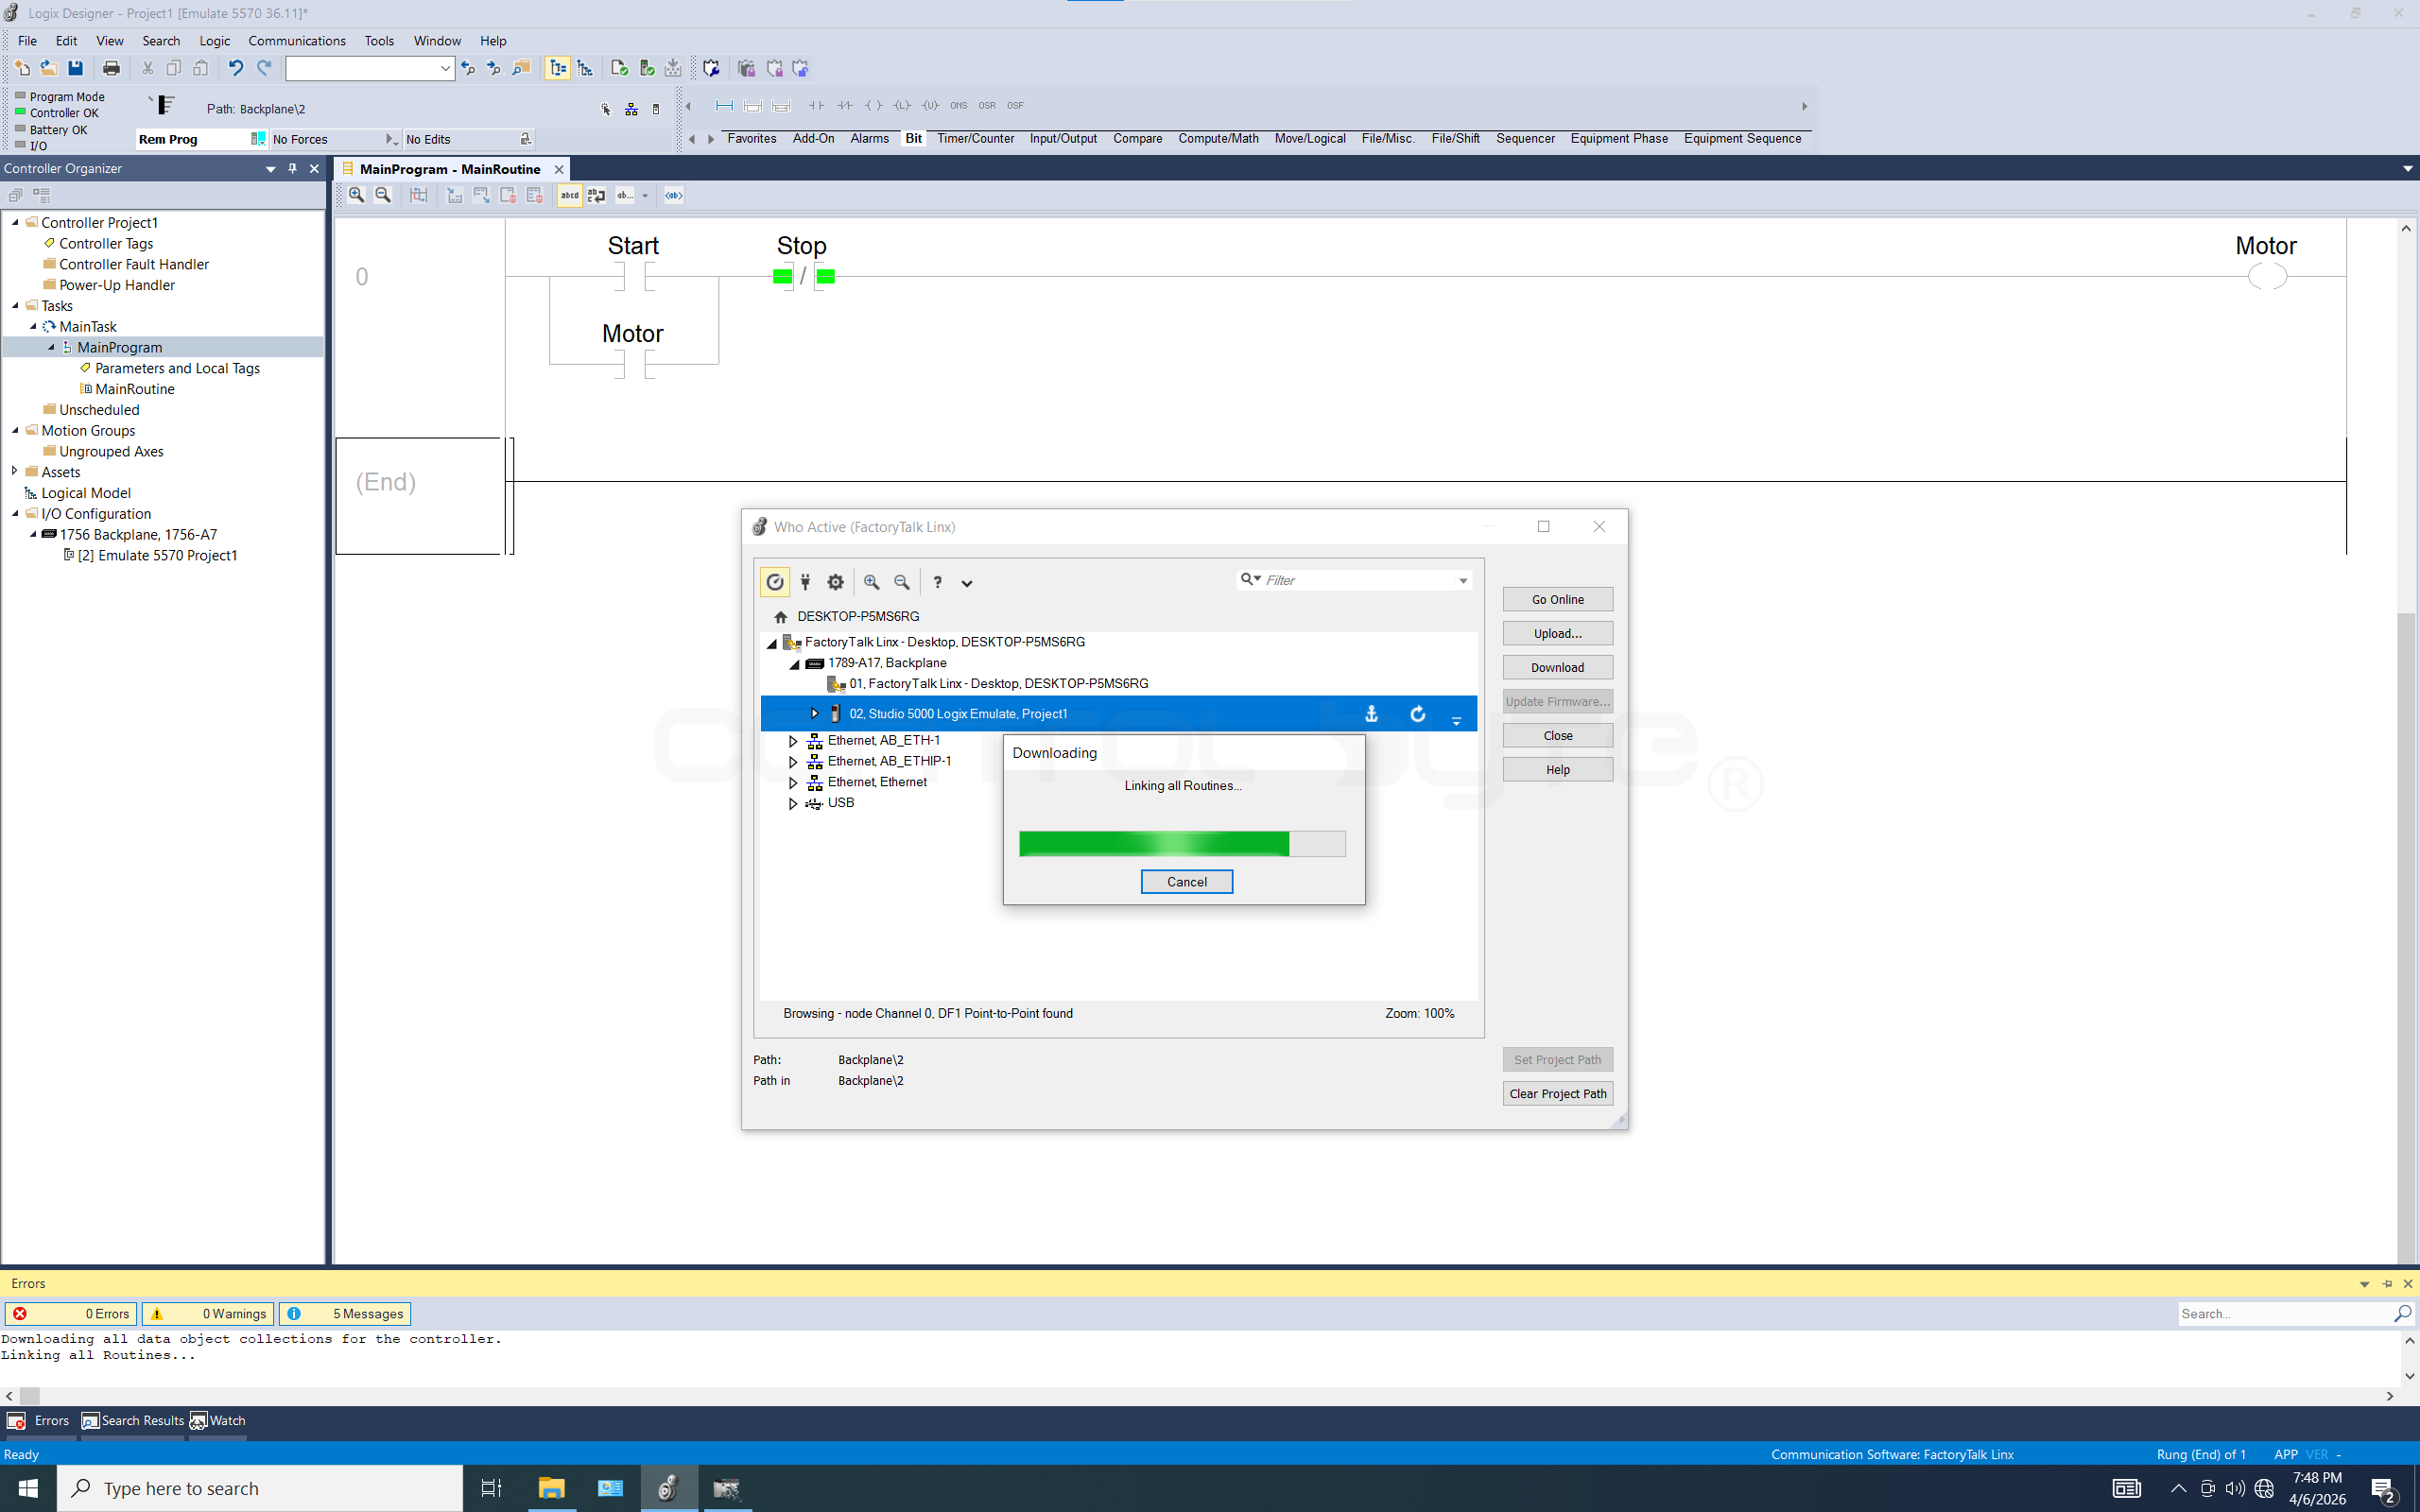Select the Output Energize coil instruction
2420x1512 pixels.
click(x=873, y=105)
